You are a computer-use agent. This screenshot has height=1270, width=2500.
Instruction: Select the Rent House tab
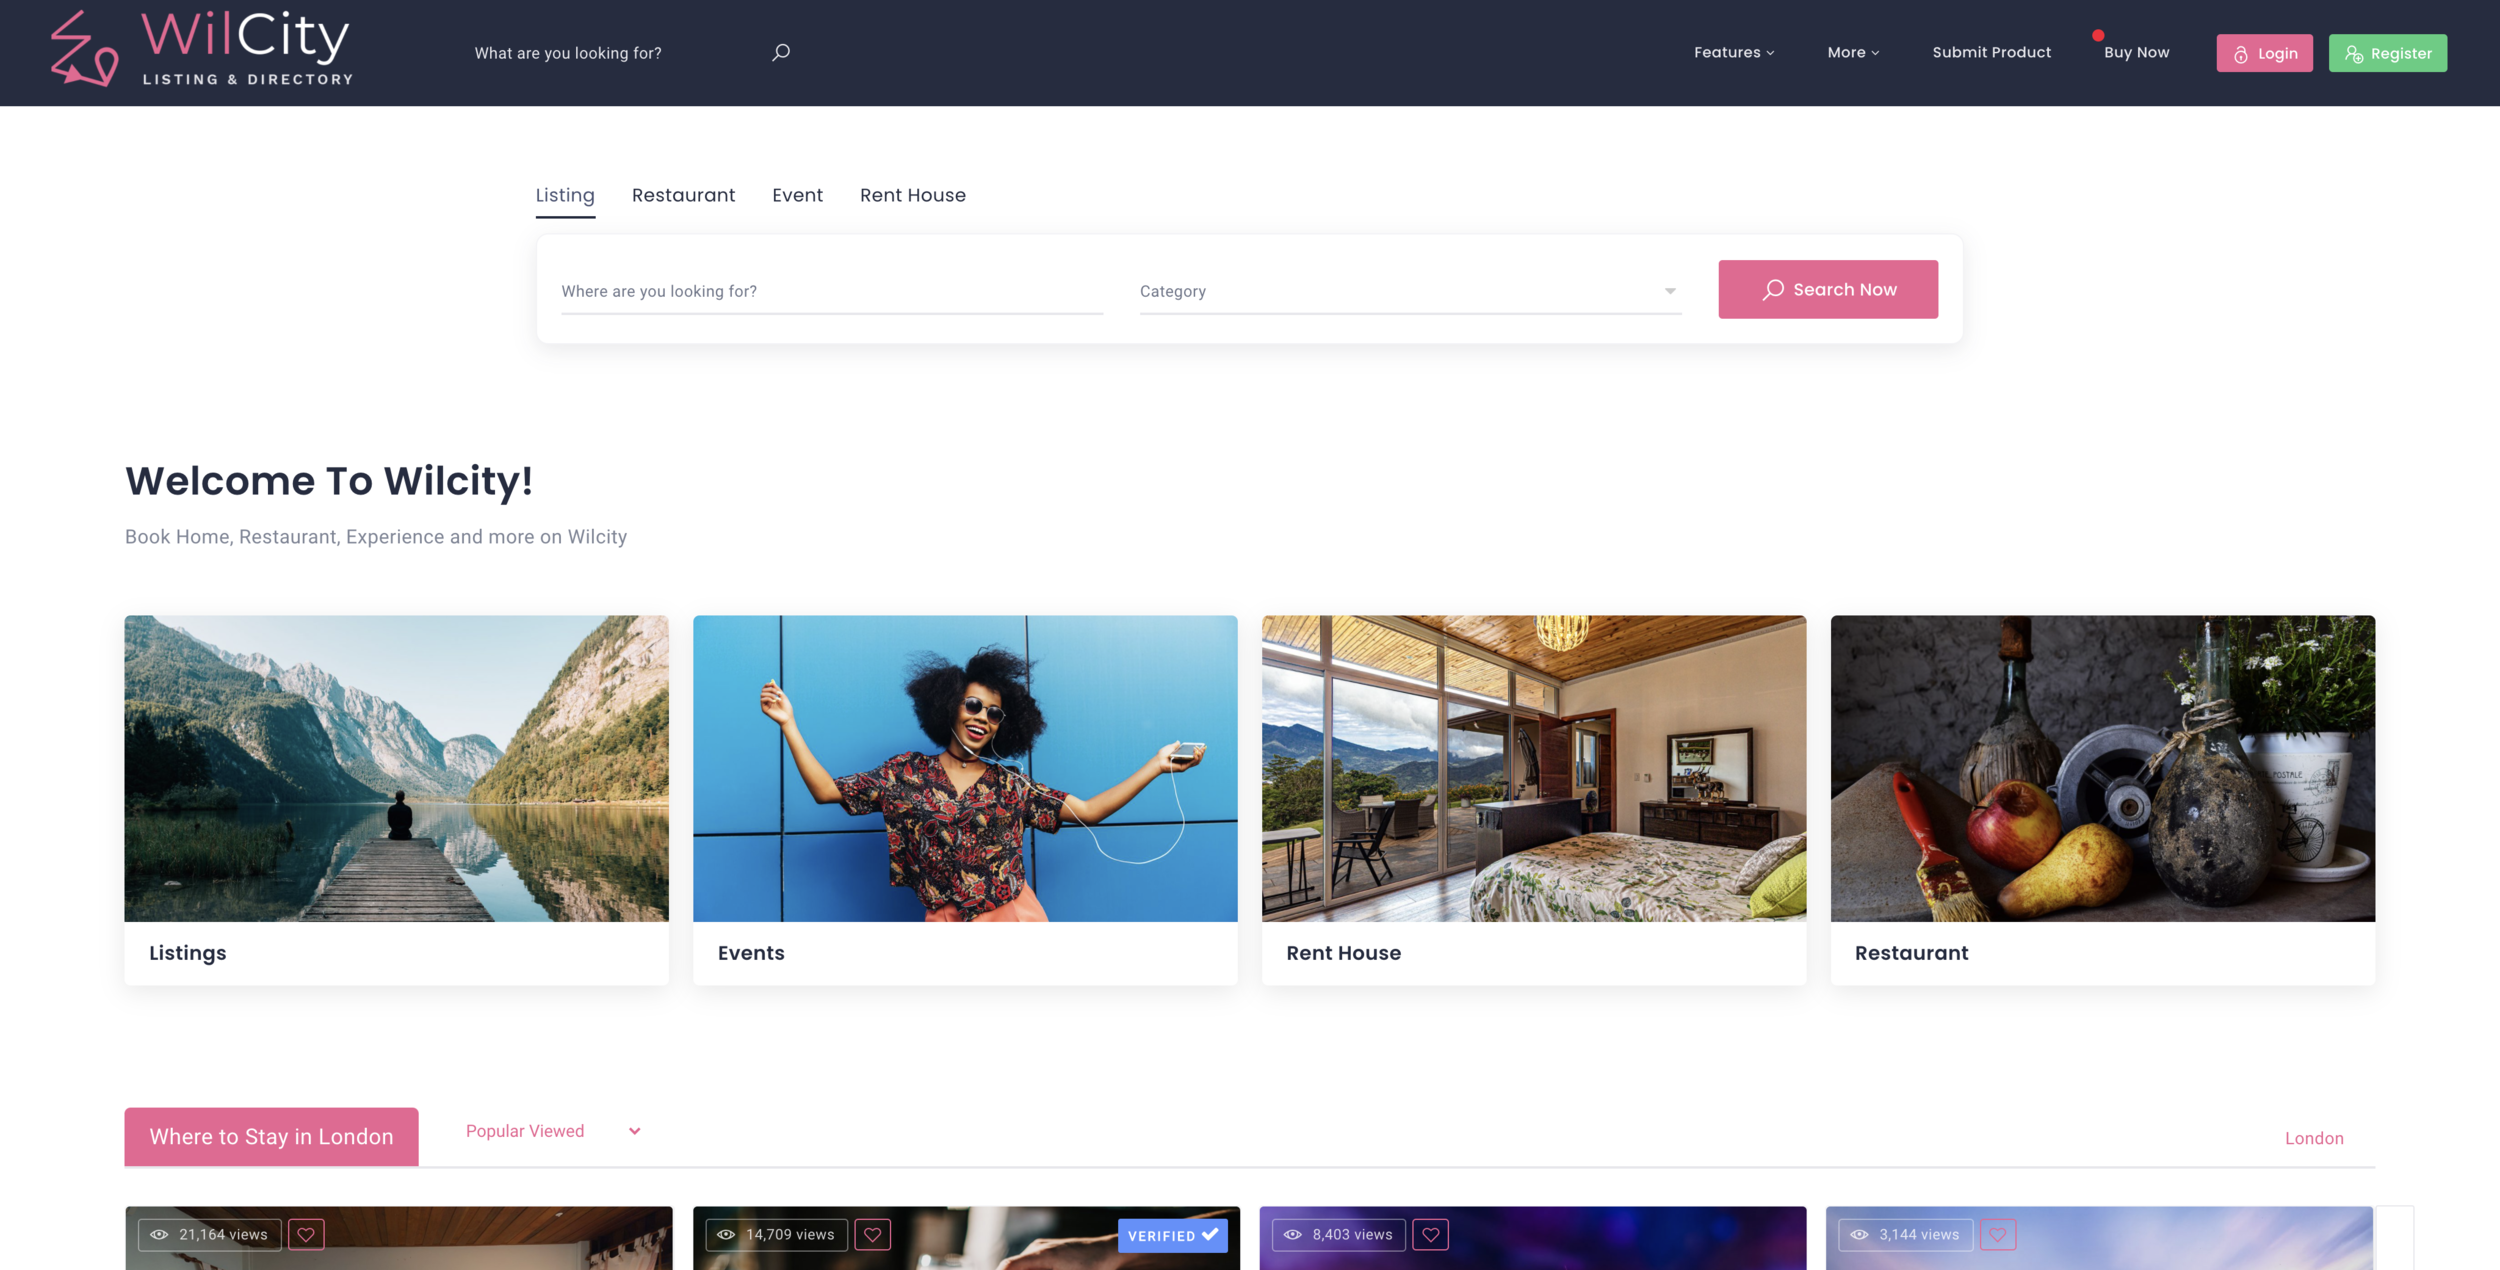(912, 195)
